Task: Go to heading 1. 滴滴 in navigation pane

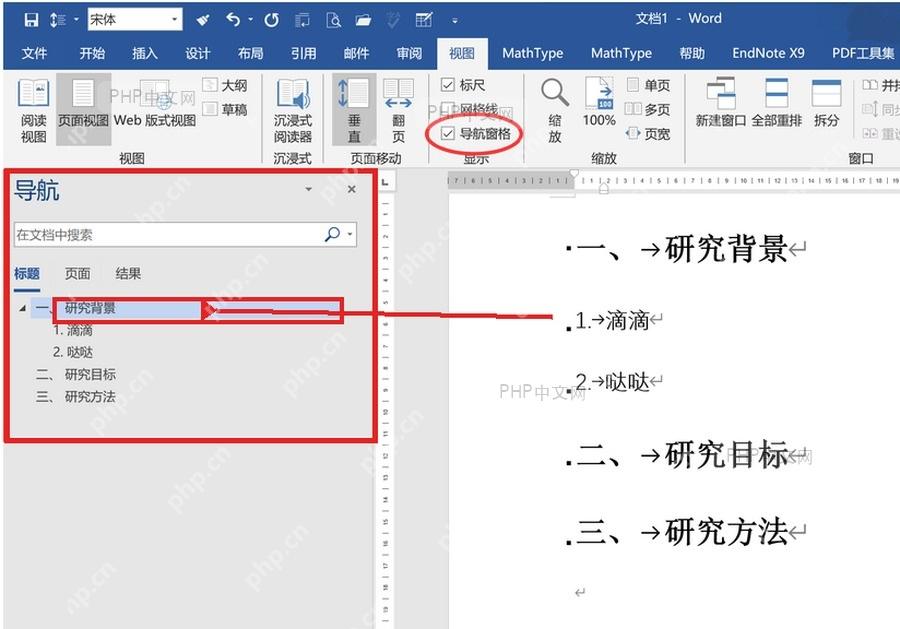Action: click(x=73, y=331)
